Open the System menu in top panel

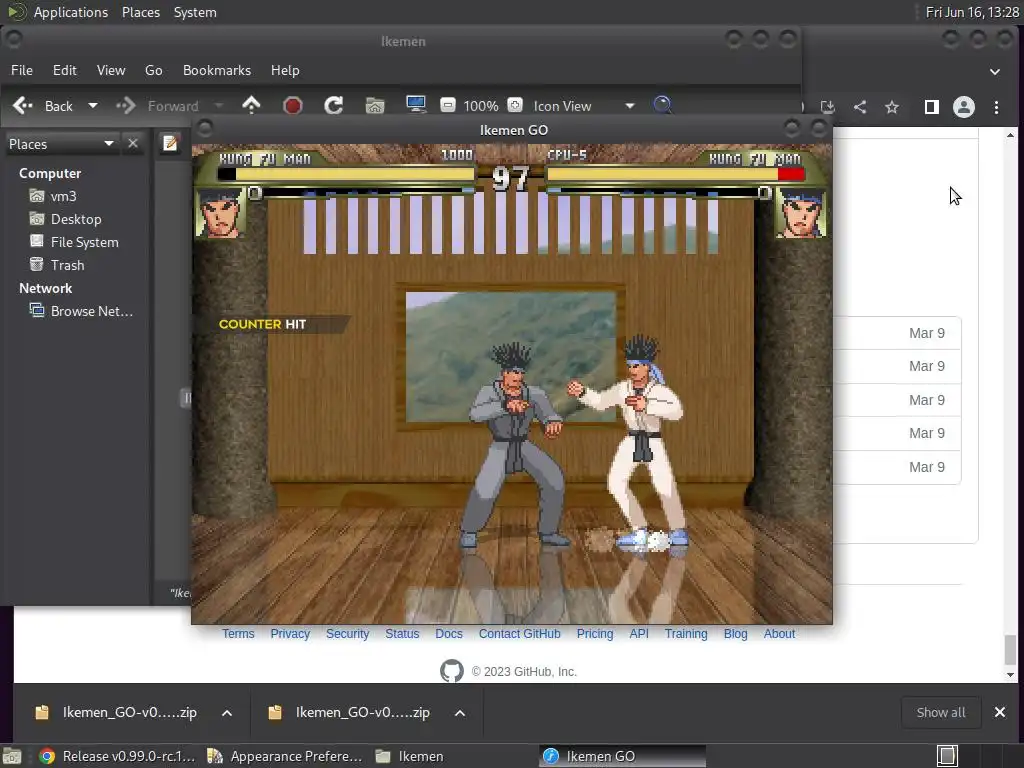click(195, 12)
